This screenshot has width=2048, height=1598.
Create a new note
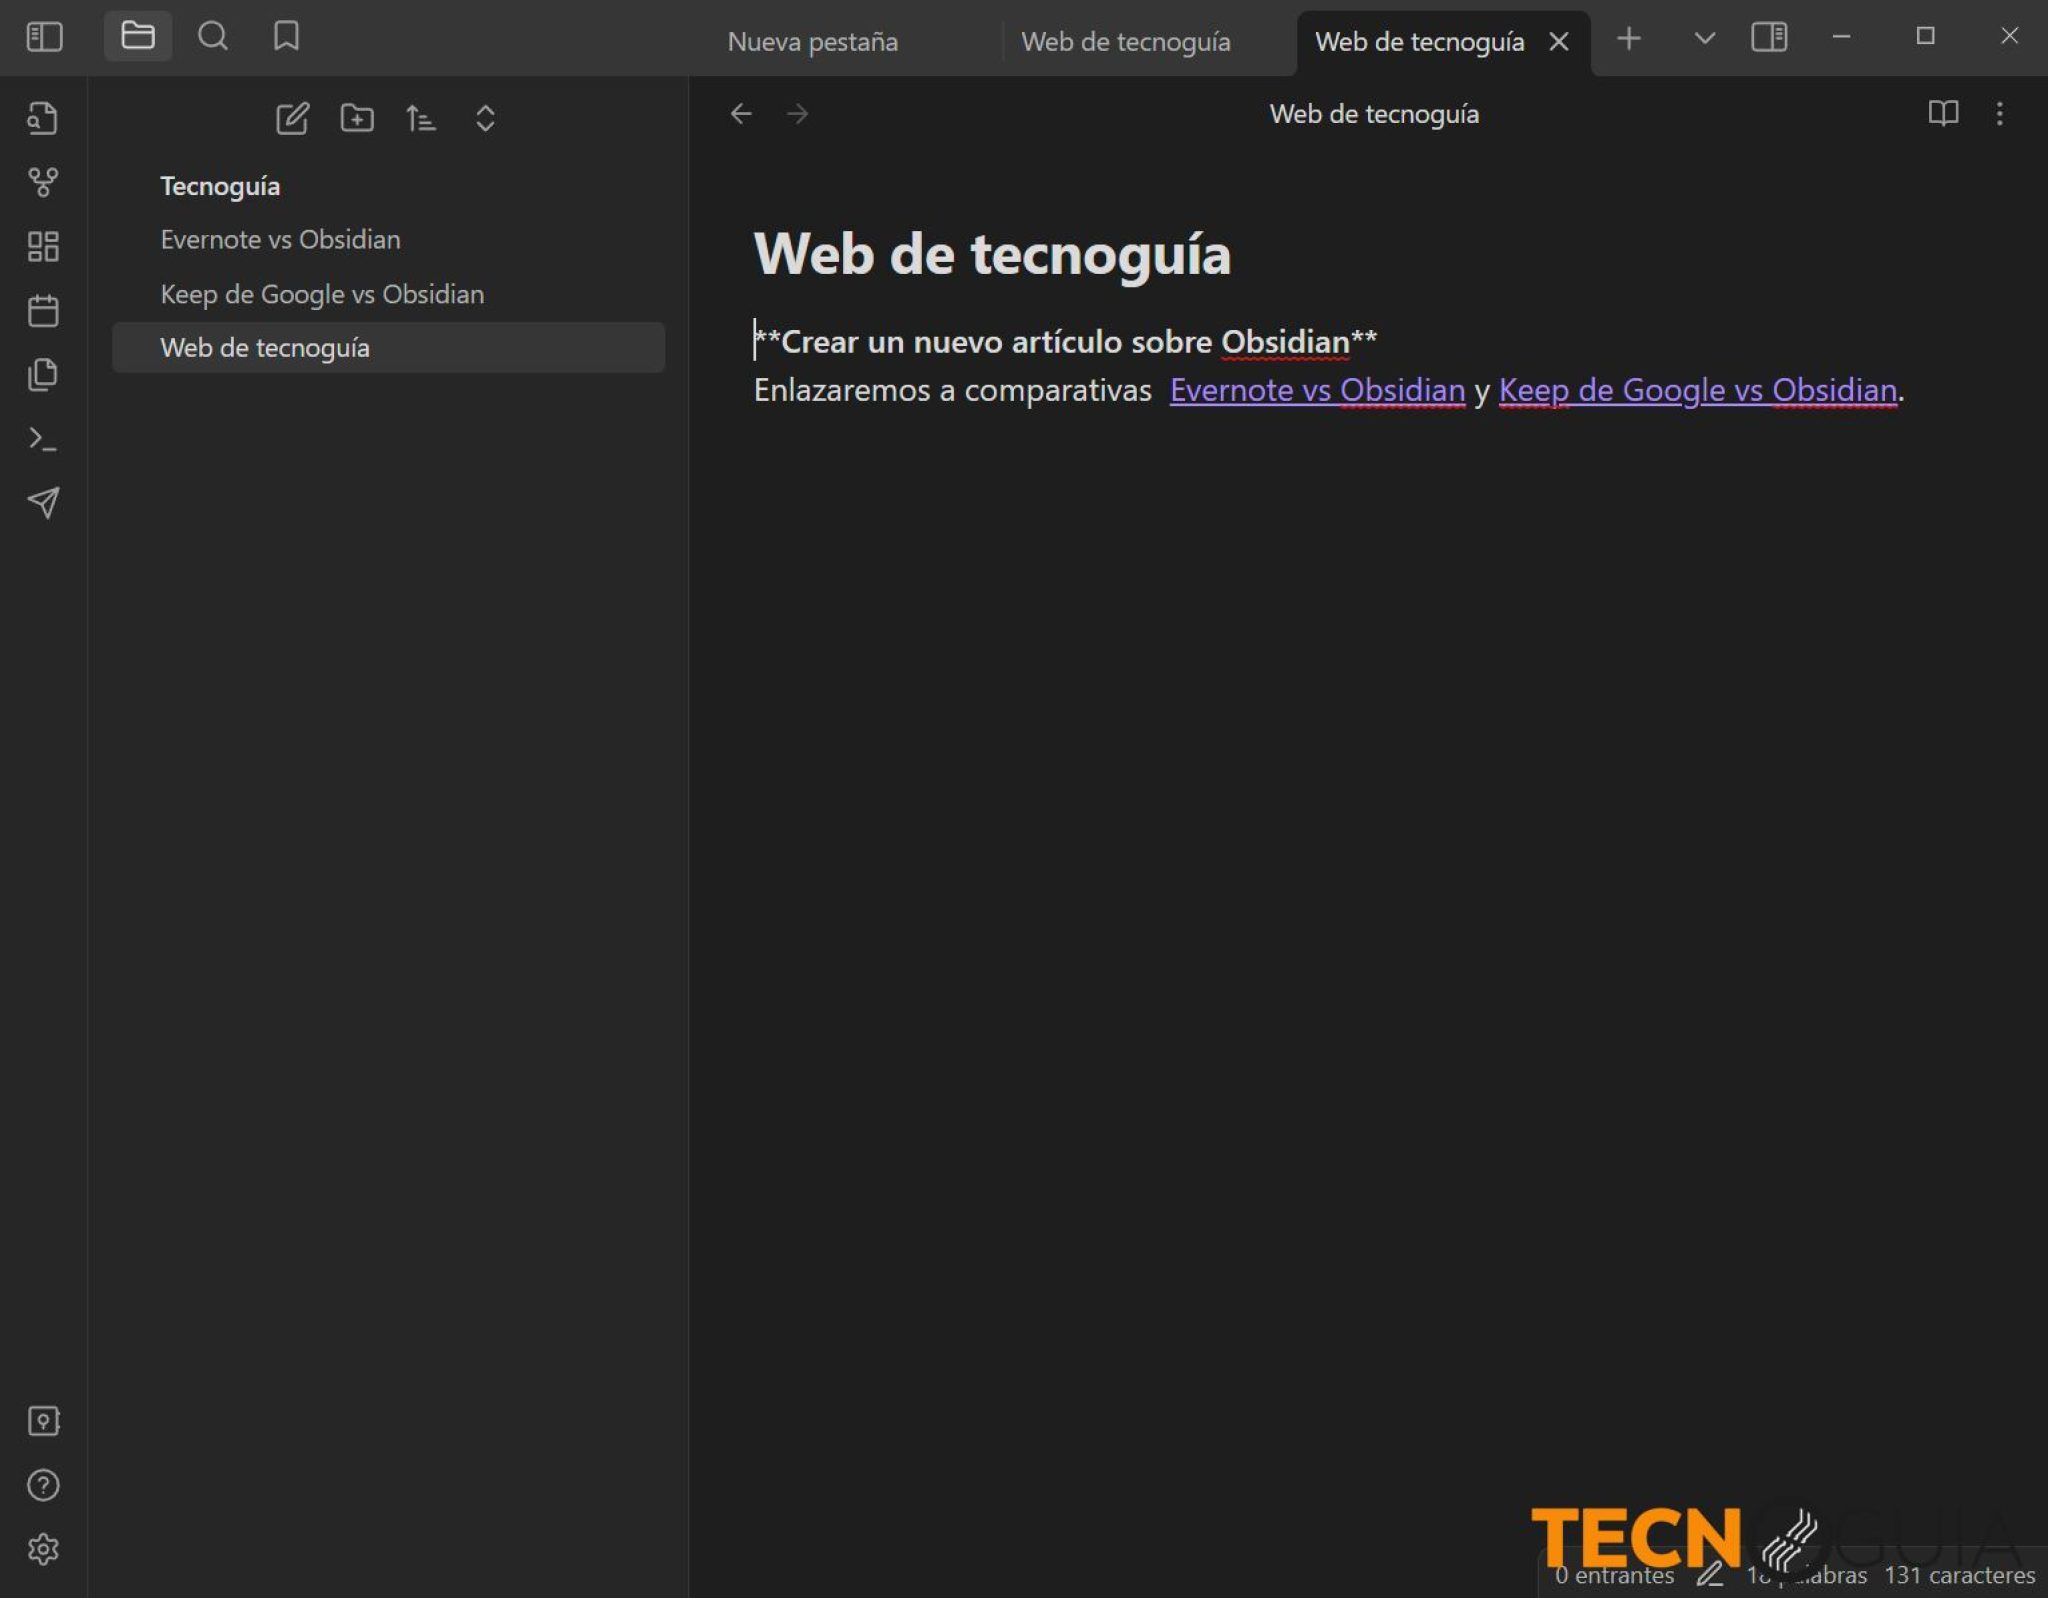coord(292,118)
